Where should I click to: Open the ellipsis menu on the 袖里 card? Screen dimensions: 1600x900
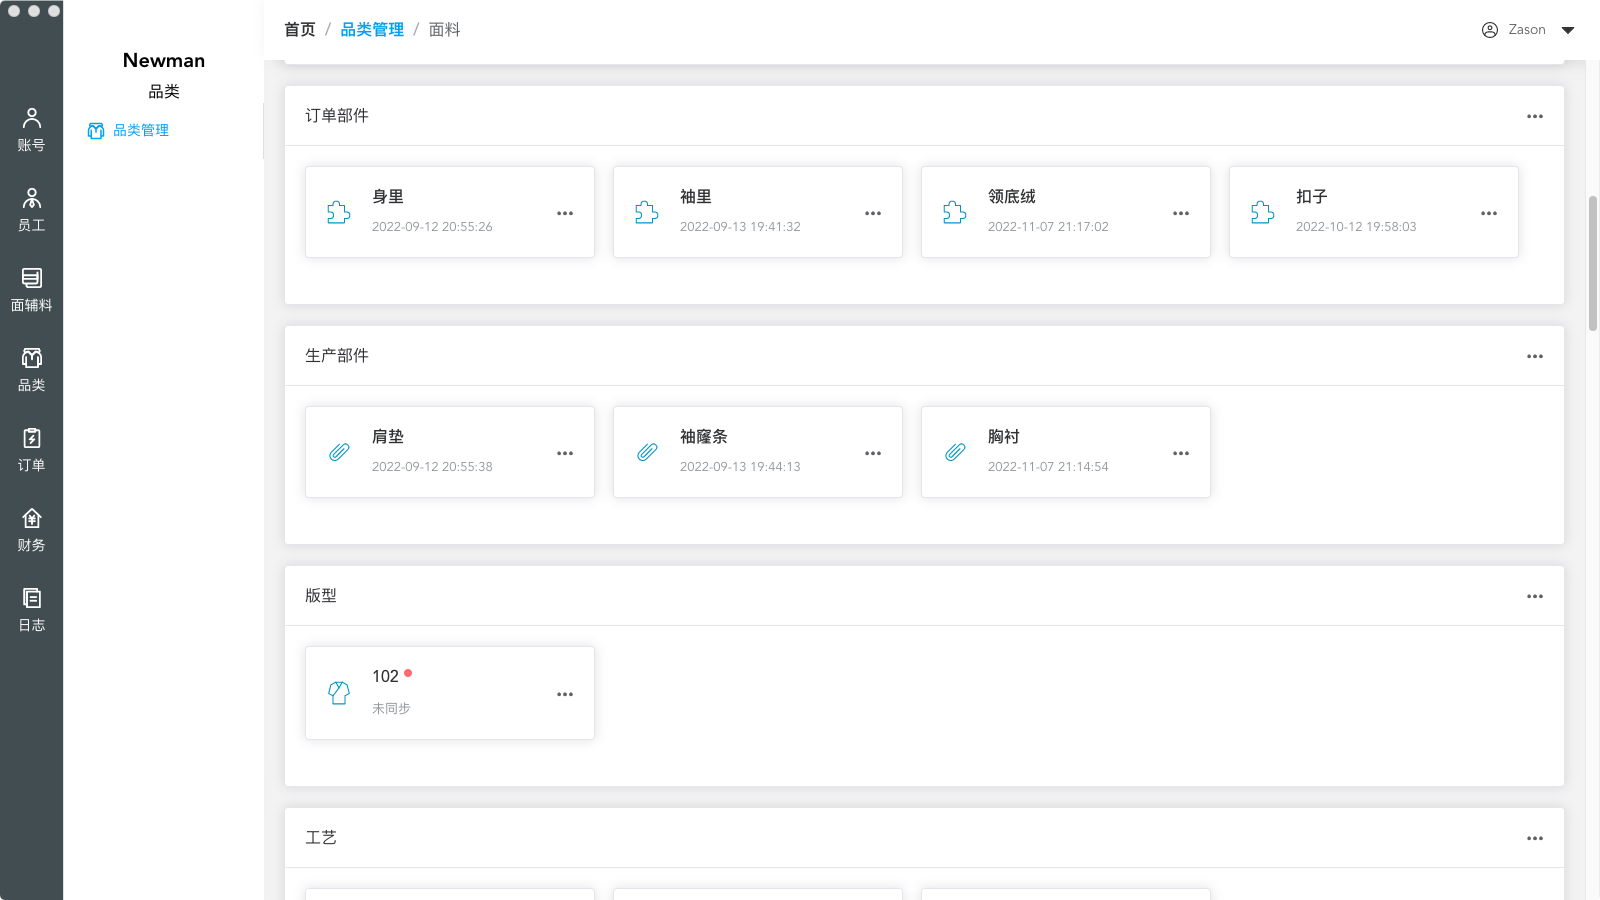click(873, 213)
